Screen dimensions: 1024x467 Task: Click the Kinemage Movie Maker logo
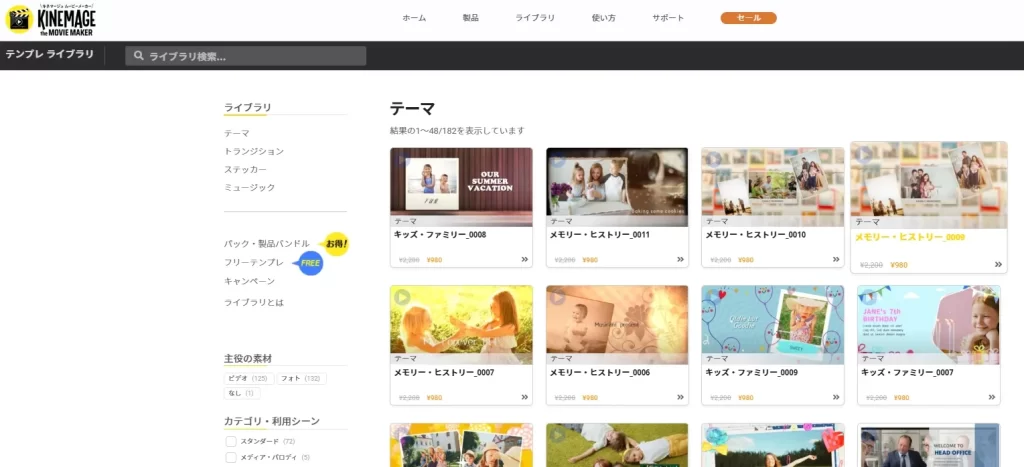[50, 20]
